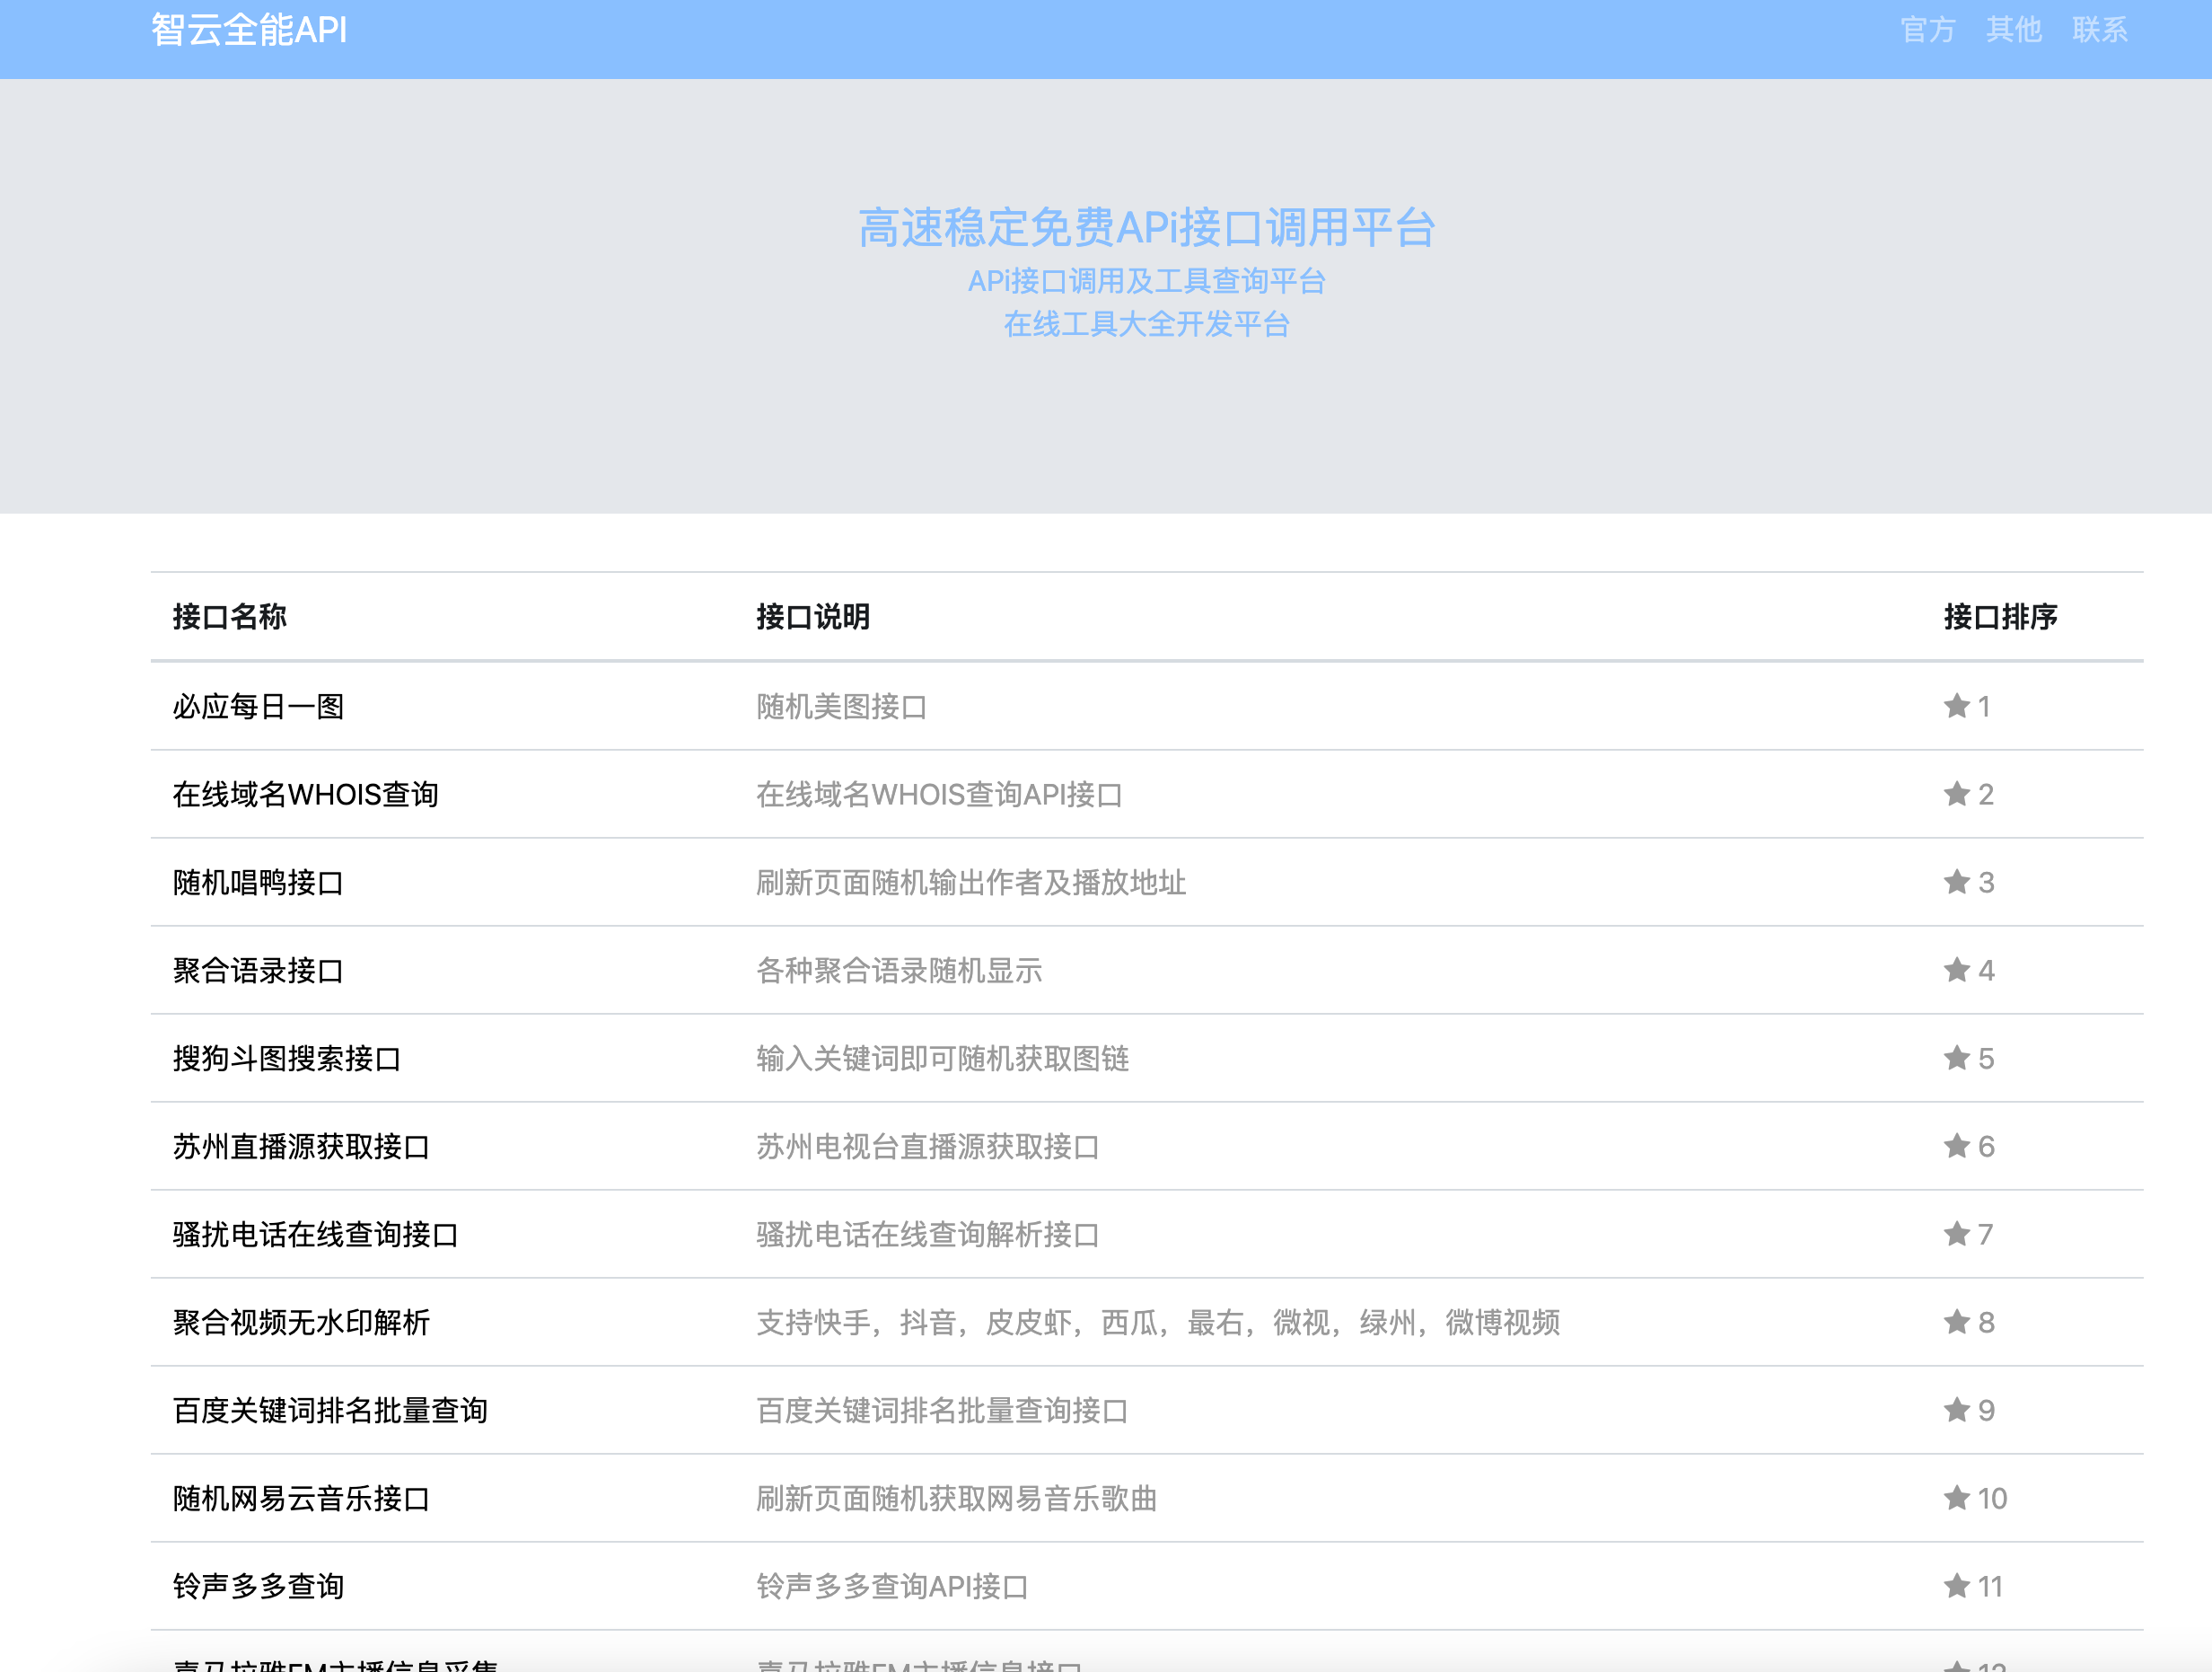The width and height of the screenshot is (2212, 1672).
Task: Click the star icon beside rank 4
Action: [1956, 970]
